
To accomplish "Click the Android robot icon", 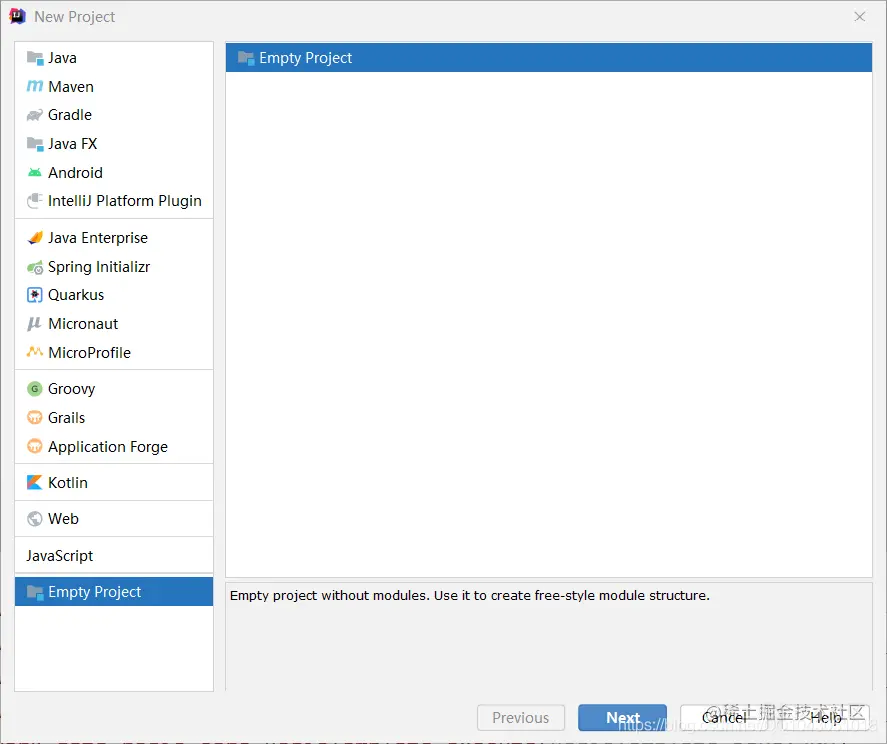I will (x=35, y=173).
